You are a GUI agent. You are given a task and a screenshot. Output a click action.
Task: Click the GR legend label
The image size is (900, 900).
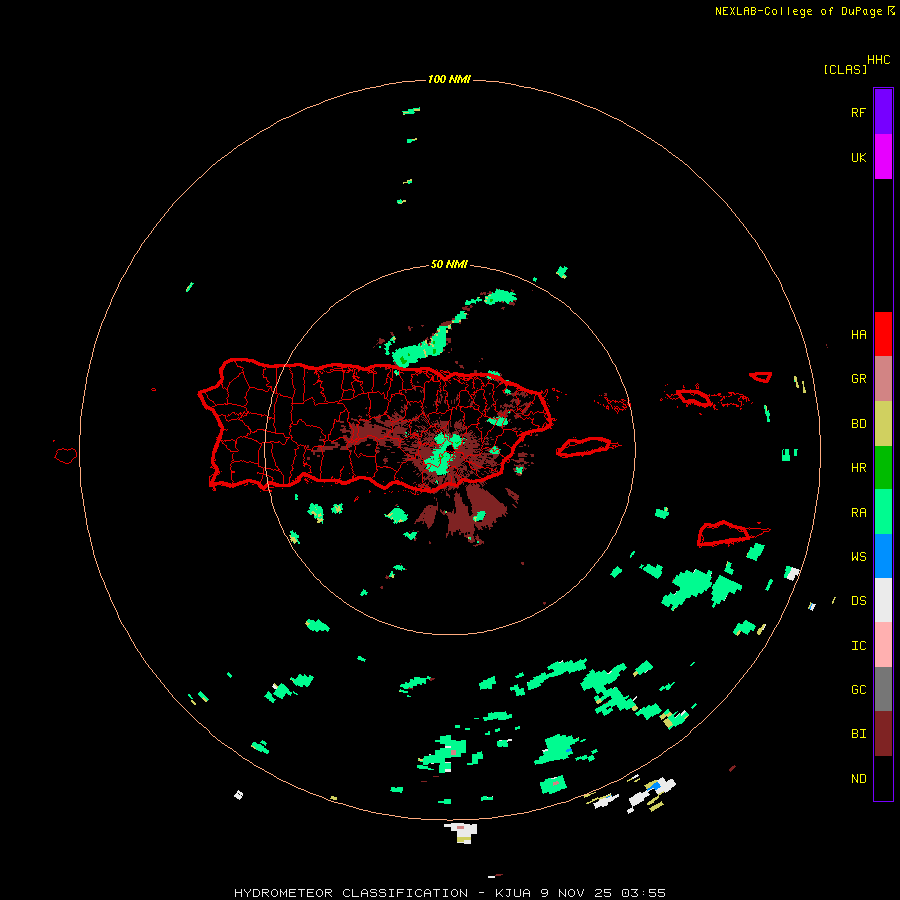[858, 379]
